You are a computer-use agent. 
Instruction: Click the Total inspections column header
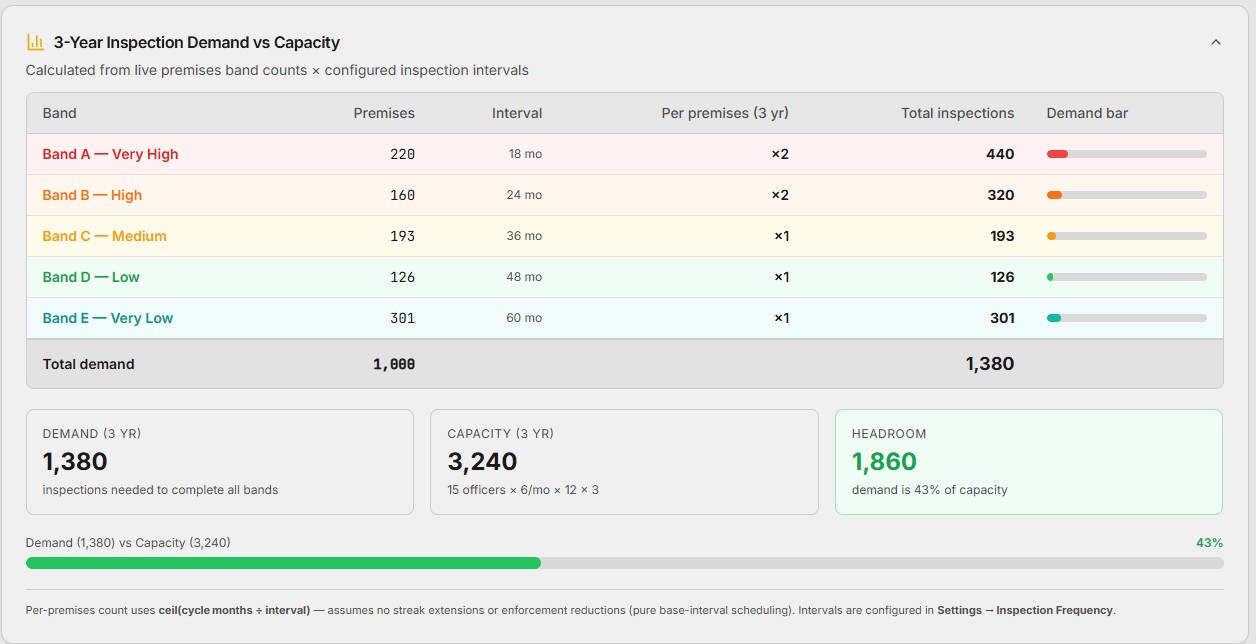pyautogui.click(x=957, y=113)
